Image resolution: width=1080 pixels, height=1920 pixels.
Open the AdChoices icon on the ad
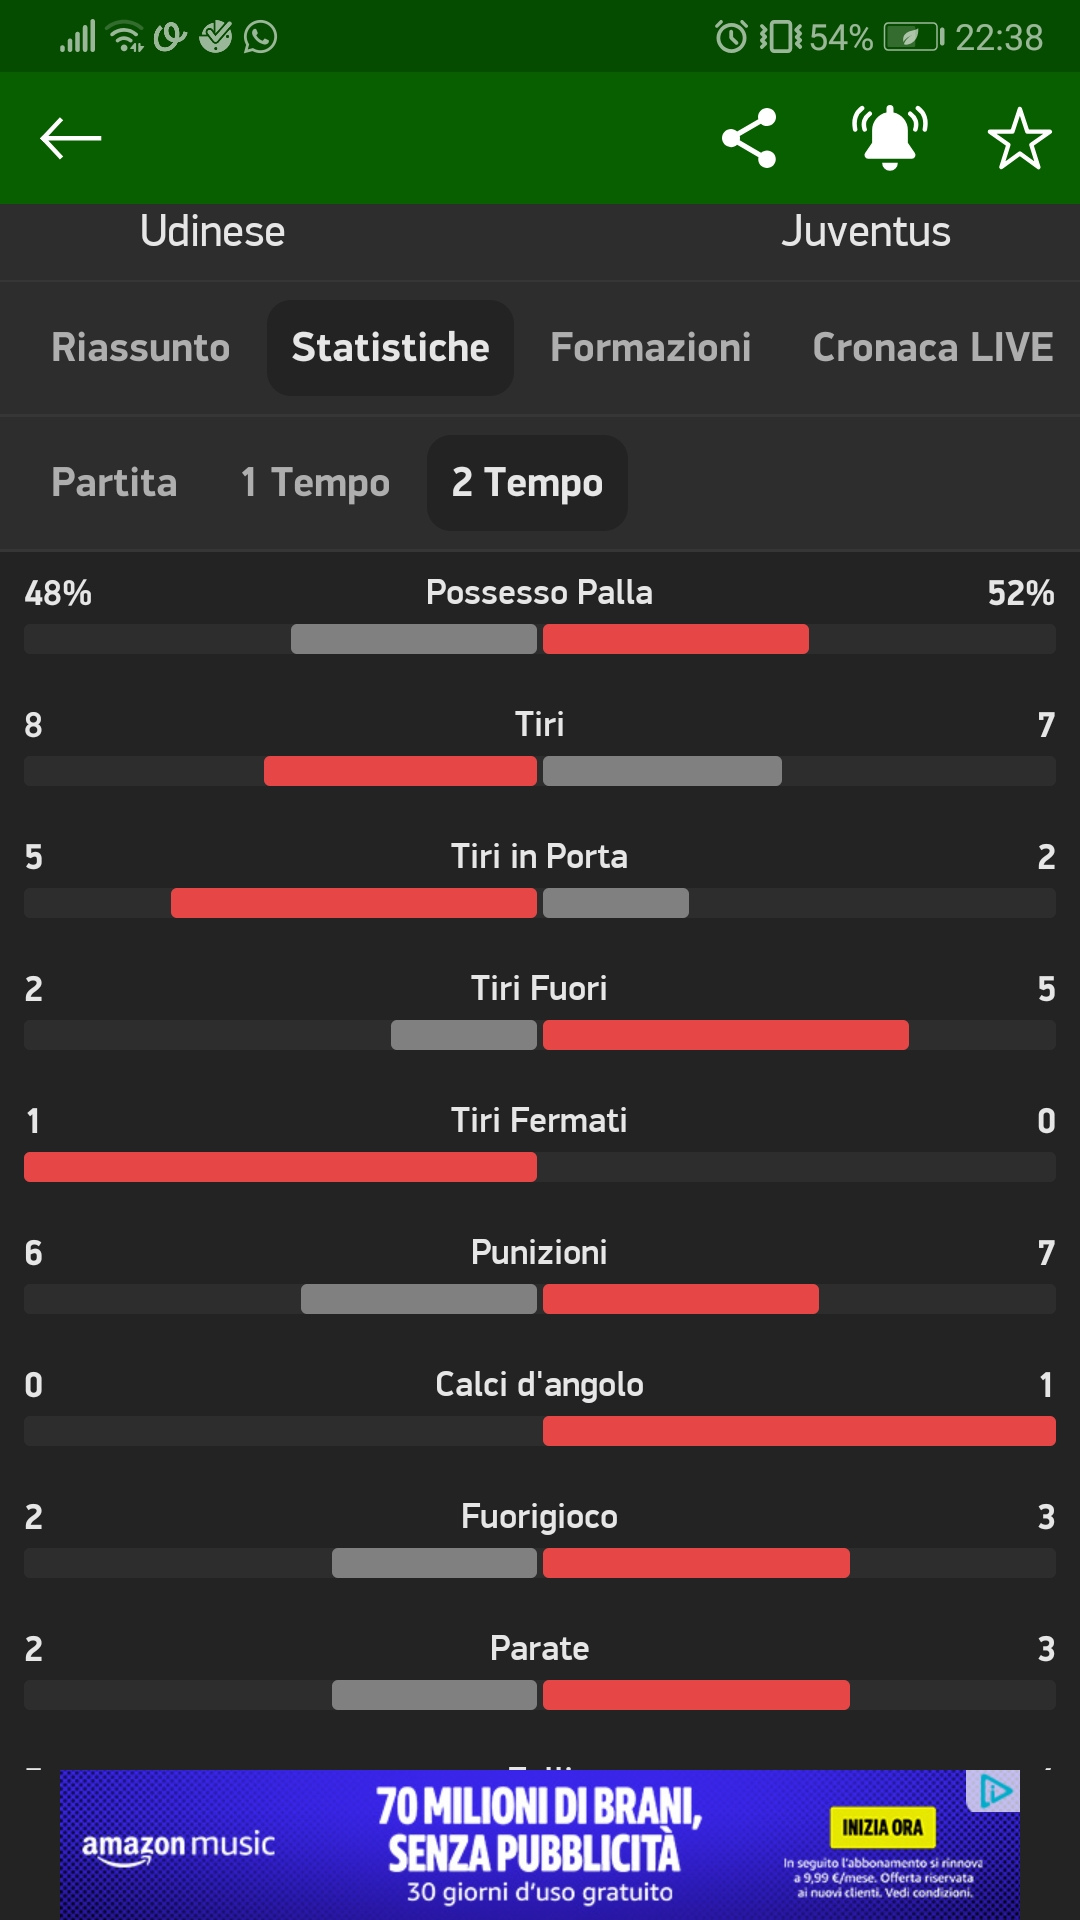pyautogui.click(x=994, y=1791)
